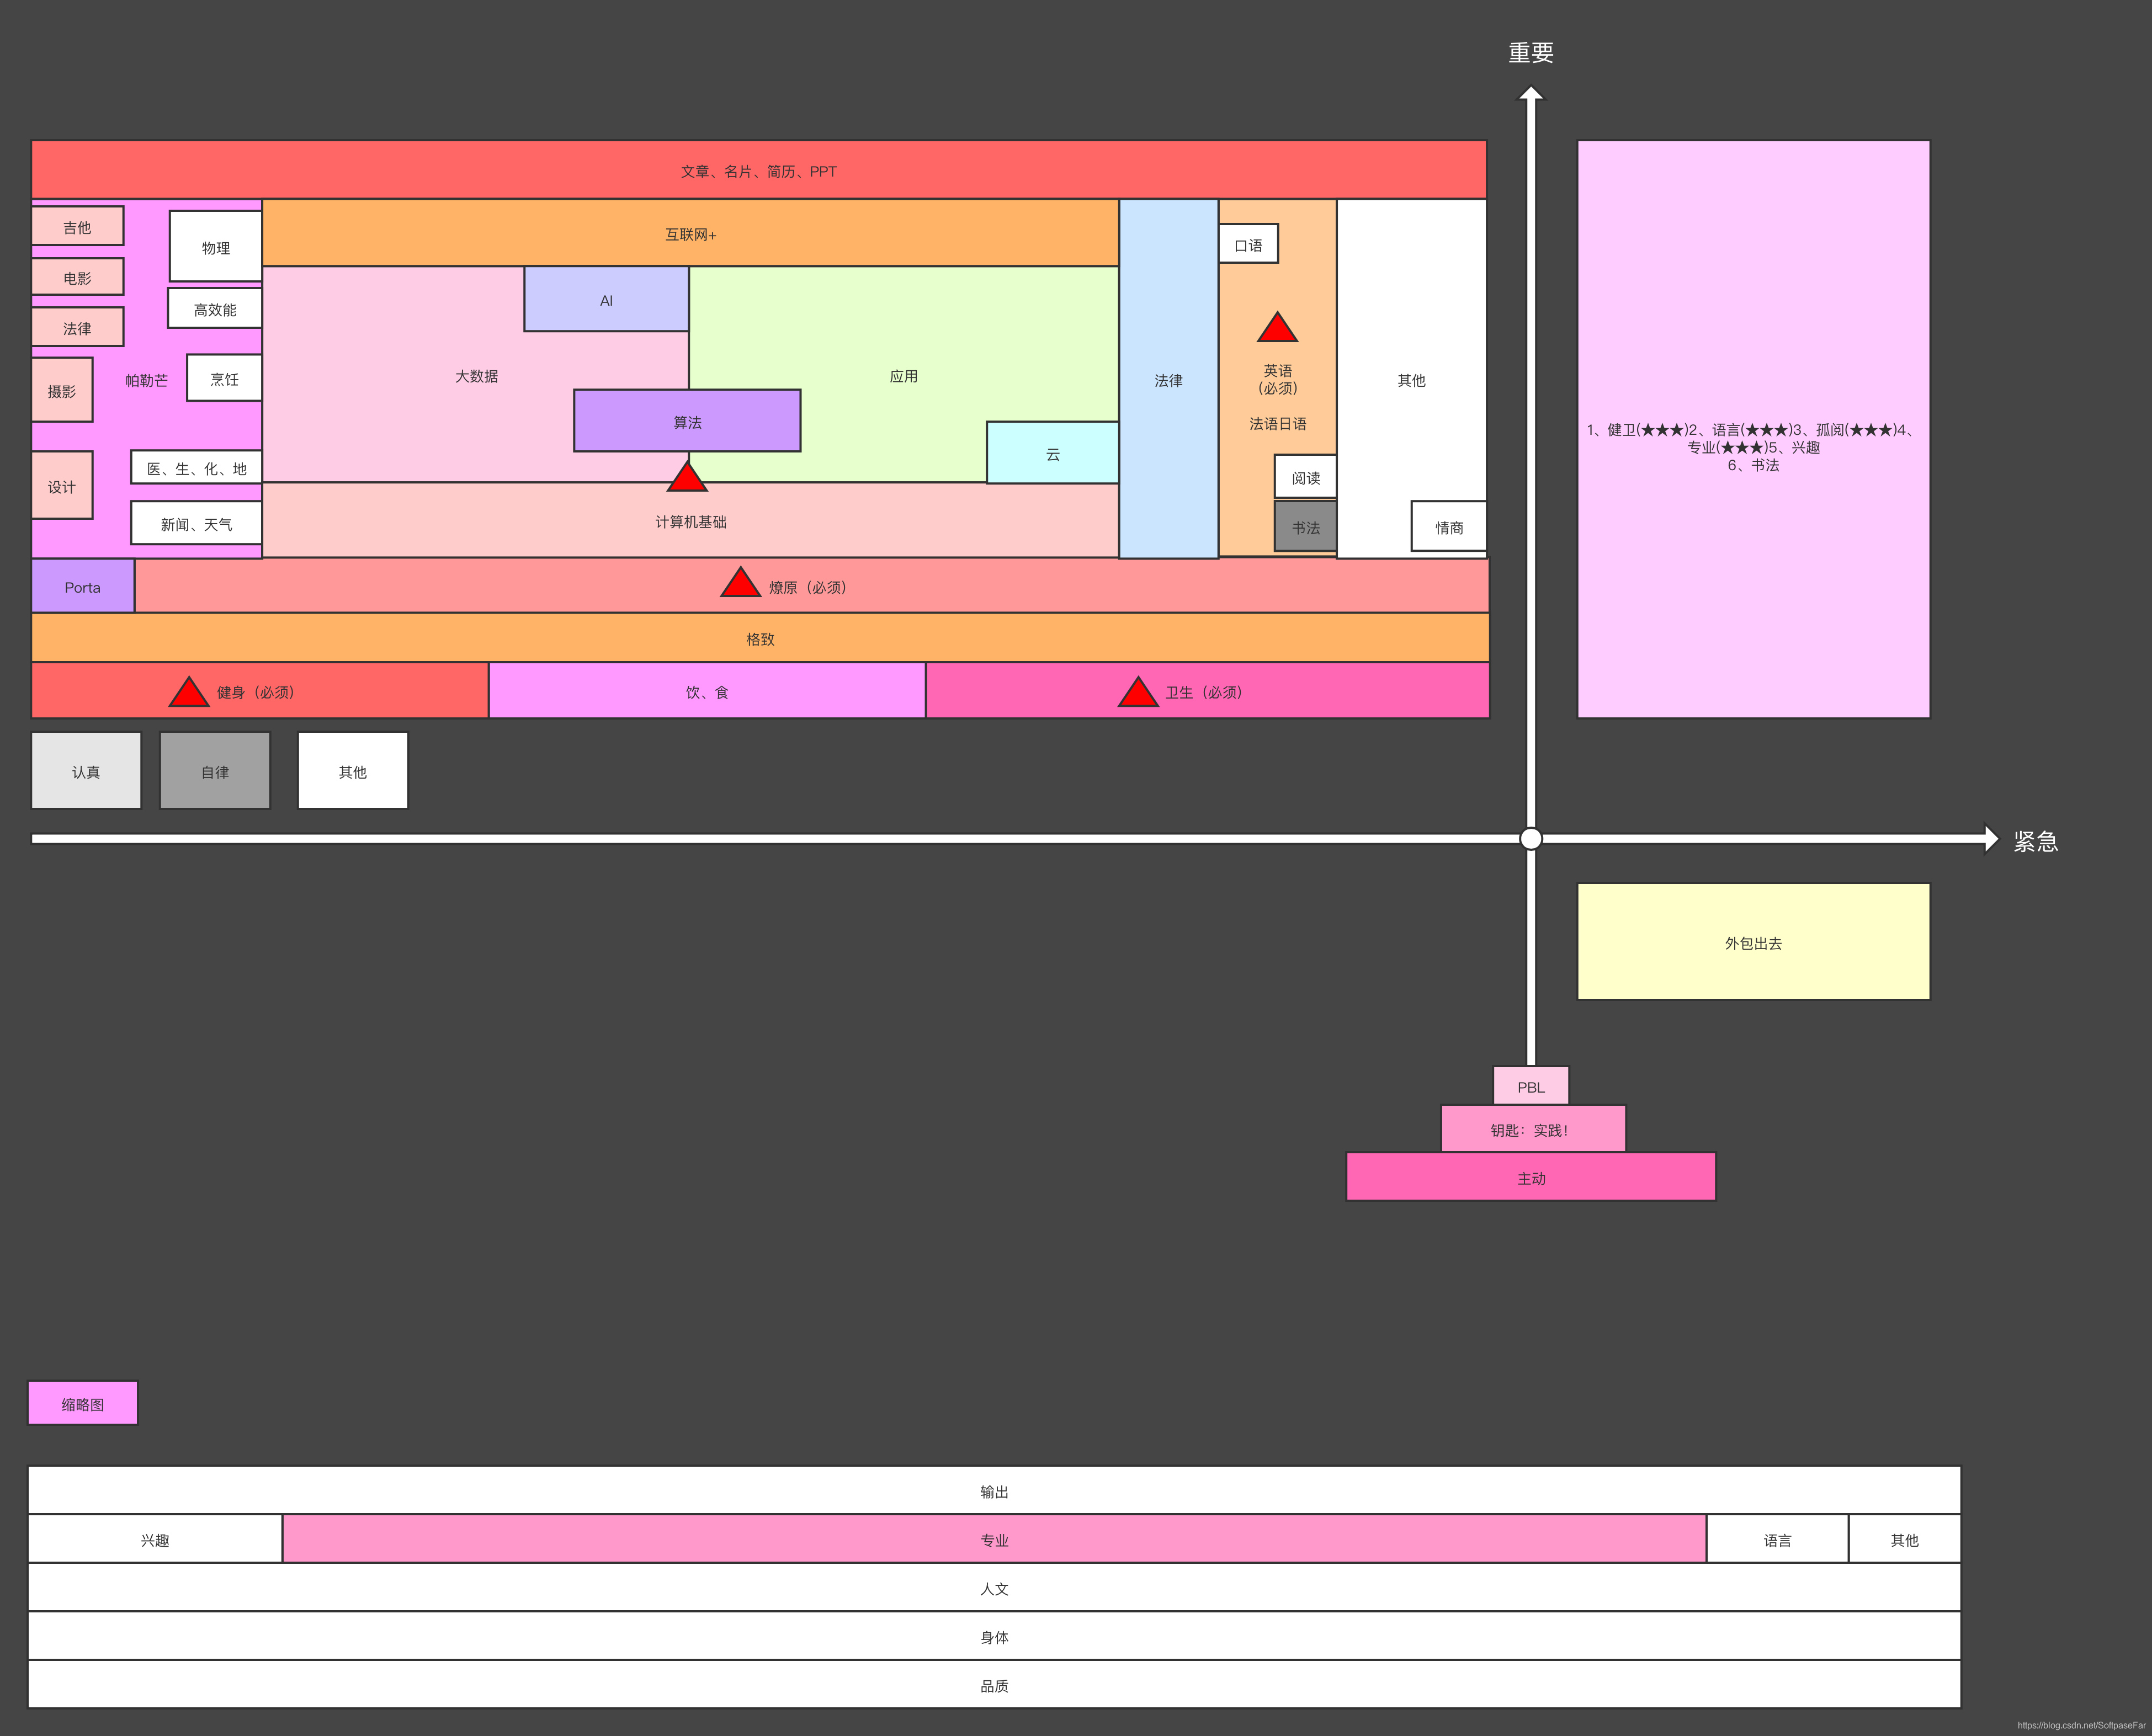Image resolution: width=2152 pixels, height=1736 pixels.
Task: Select the blue 法律 column
Action: click(x=1168, y=379)
